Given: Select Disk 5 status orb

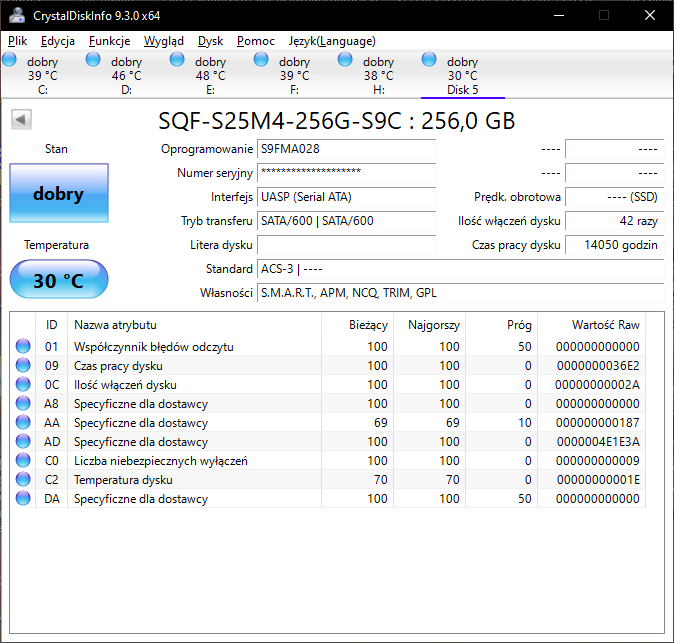Looking at the screenshot, I should point(429,60).
